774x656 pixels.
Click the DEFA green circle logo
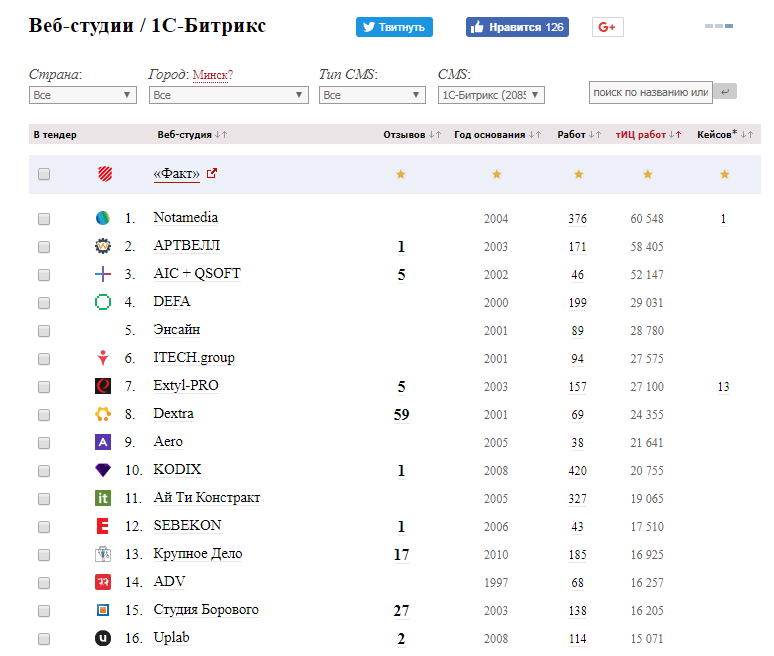[103, 302]
